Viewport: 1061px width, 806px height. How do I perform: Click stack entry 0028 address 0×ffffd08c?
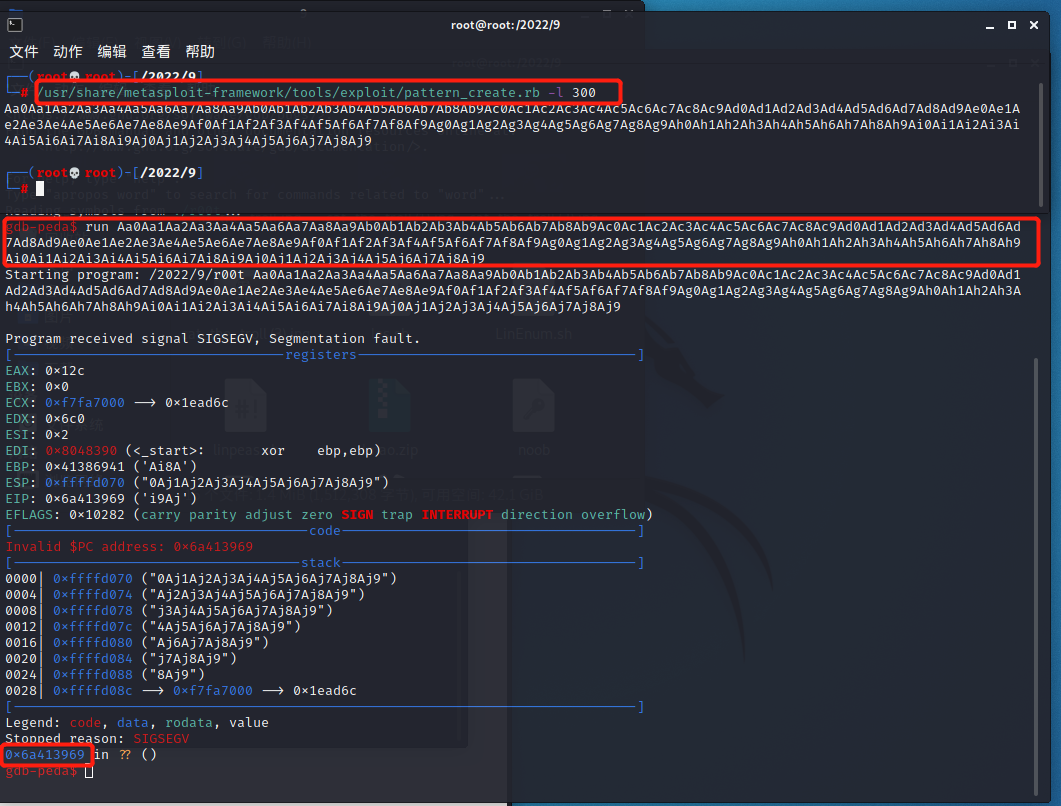[93, 691]
